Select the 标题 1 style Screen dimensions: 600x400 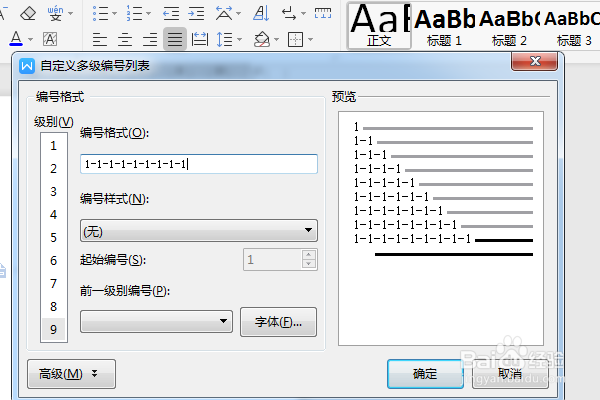444,26
